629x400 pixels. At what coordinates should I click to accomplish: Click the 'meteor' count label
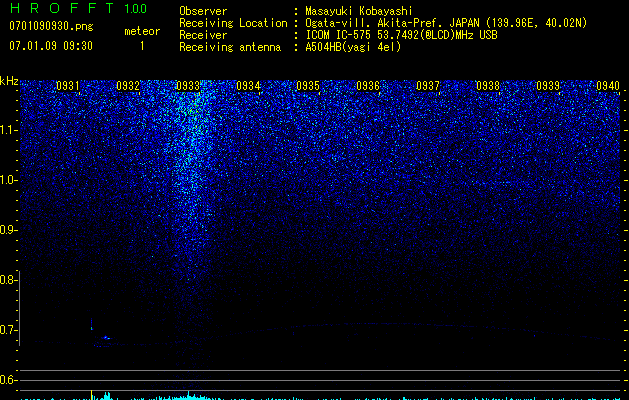(142, 31)
